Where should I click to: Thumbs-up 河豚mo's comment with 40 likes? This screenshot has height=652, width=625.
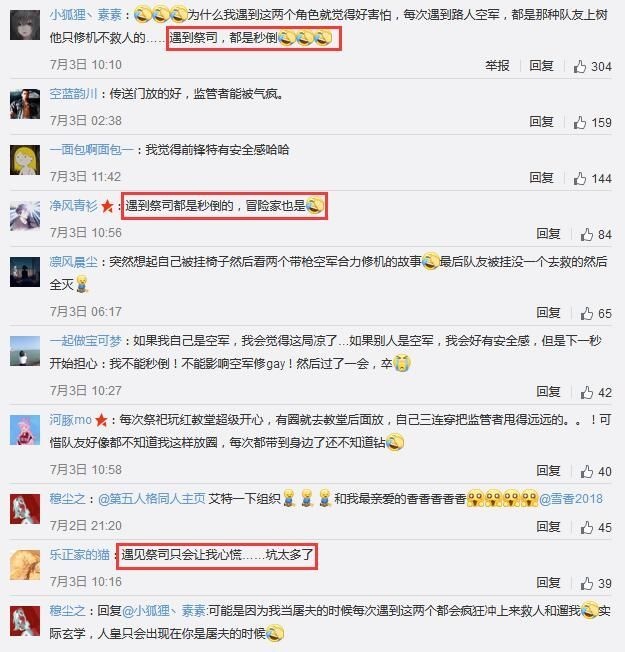pyautogui.click(x=596, y=471)
